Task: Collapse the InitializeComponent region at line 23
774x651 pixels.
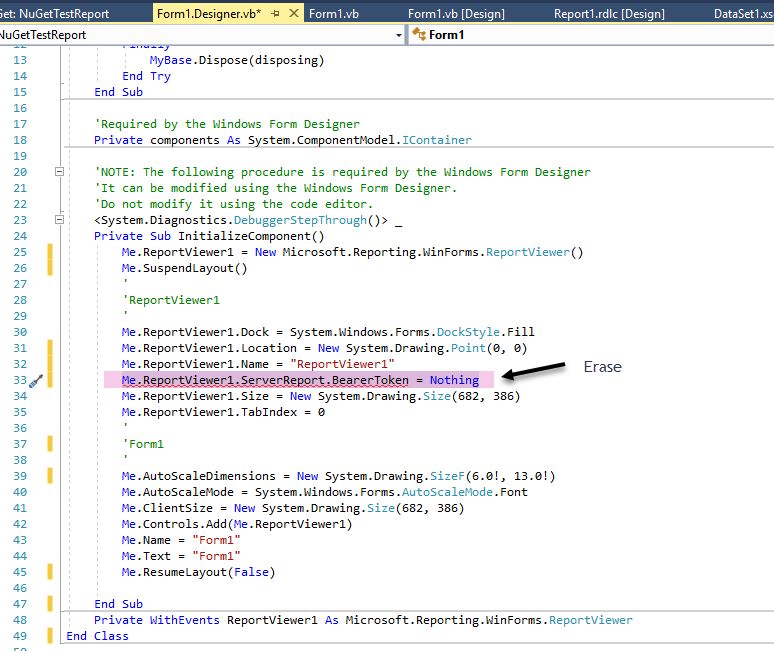Action: tap(59, 220)
